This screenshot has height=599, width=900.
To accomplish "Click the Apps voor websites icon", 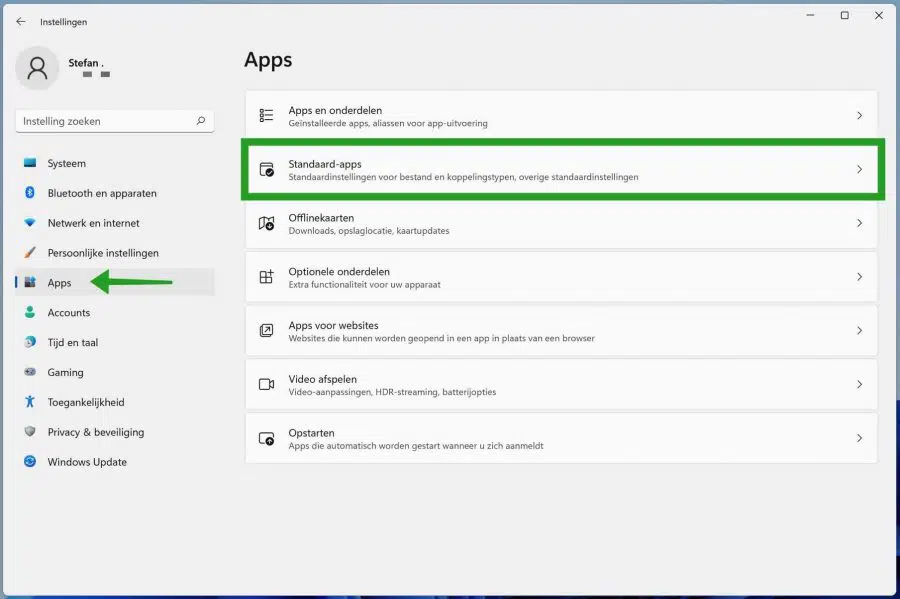I will tap(266, 330).
